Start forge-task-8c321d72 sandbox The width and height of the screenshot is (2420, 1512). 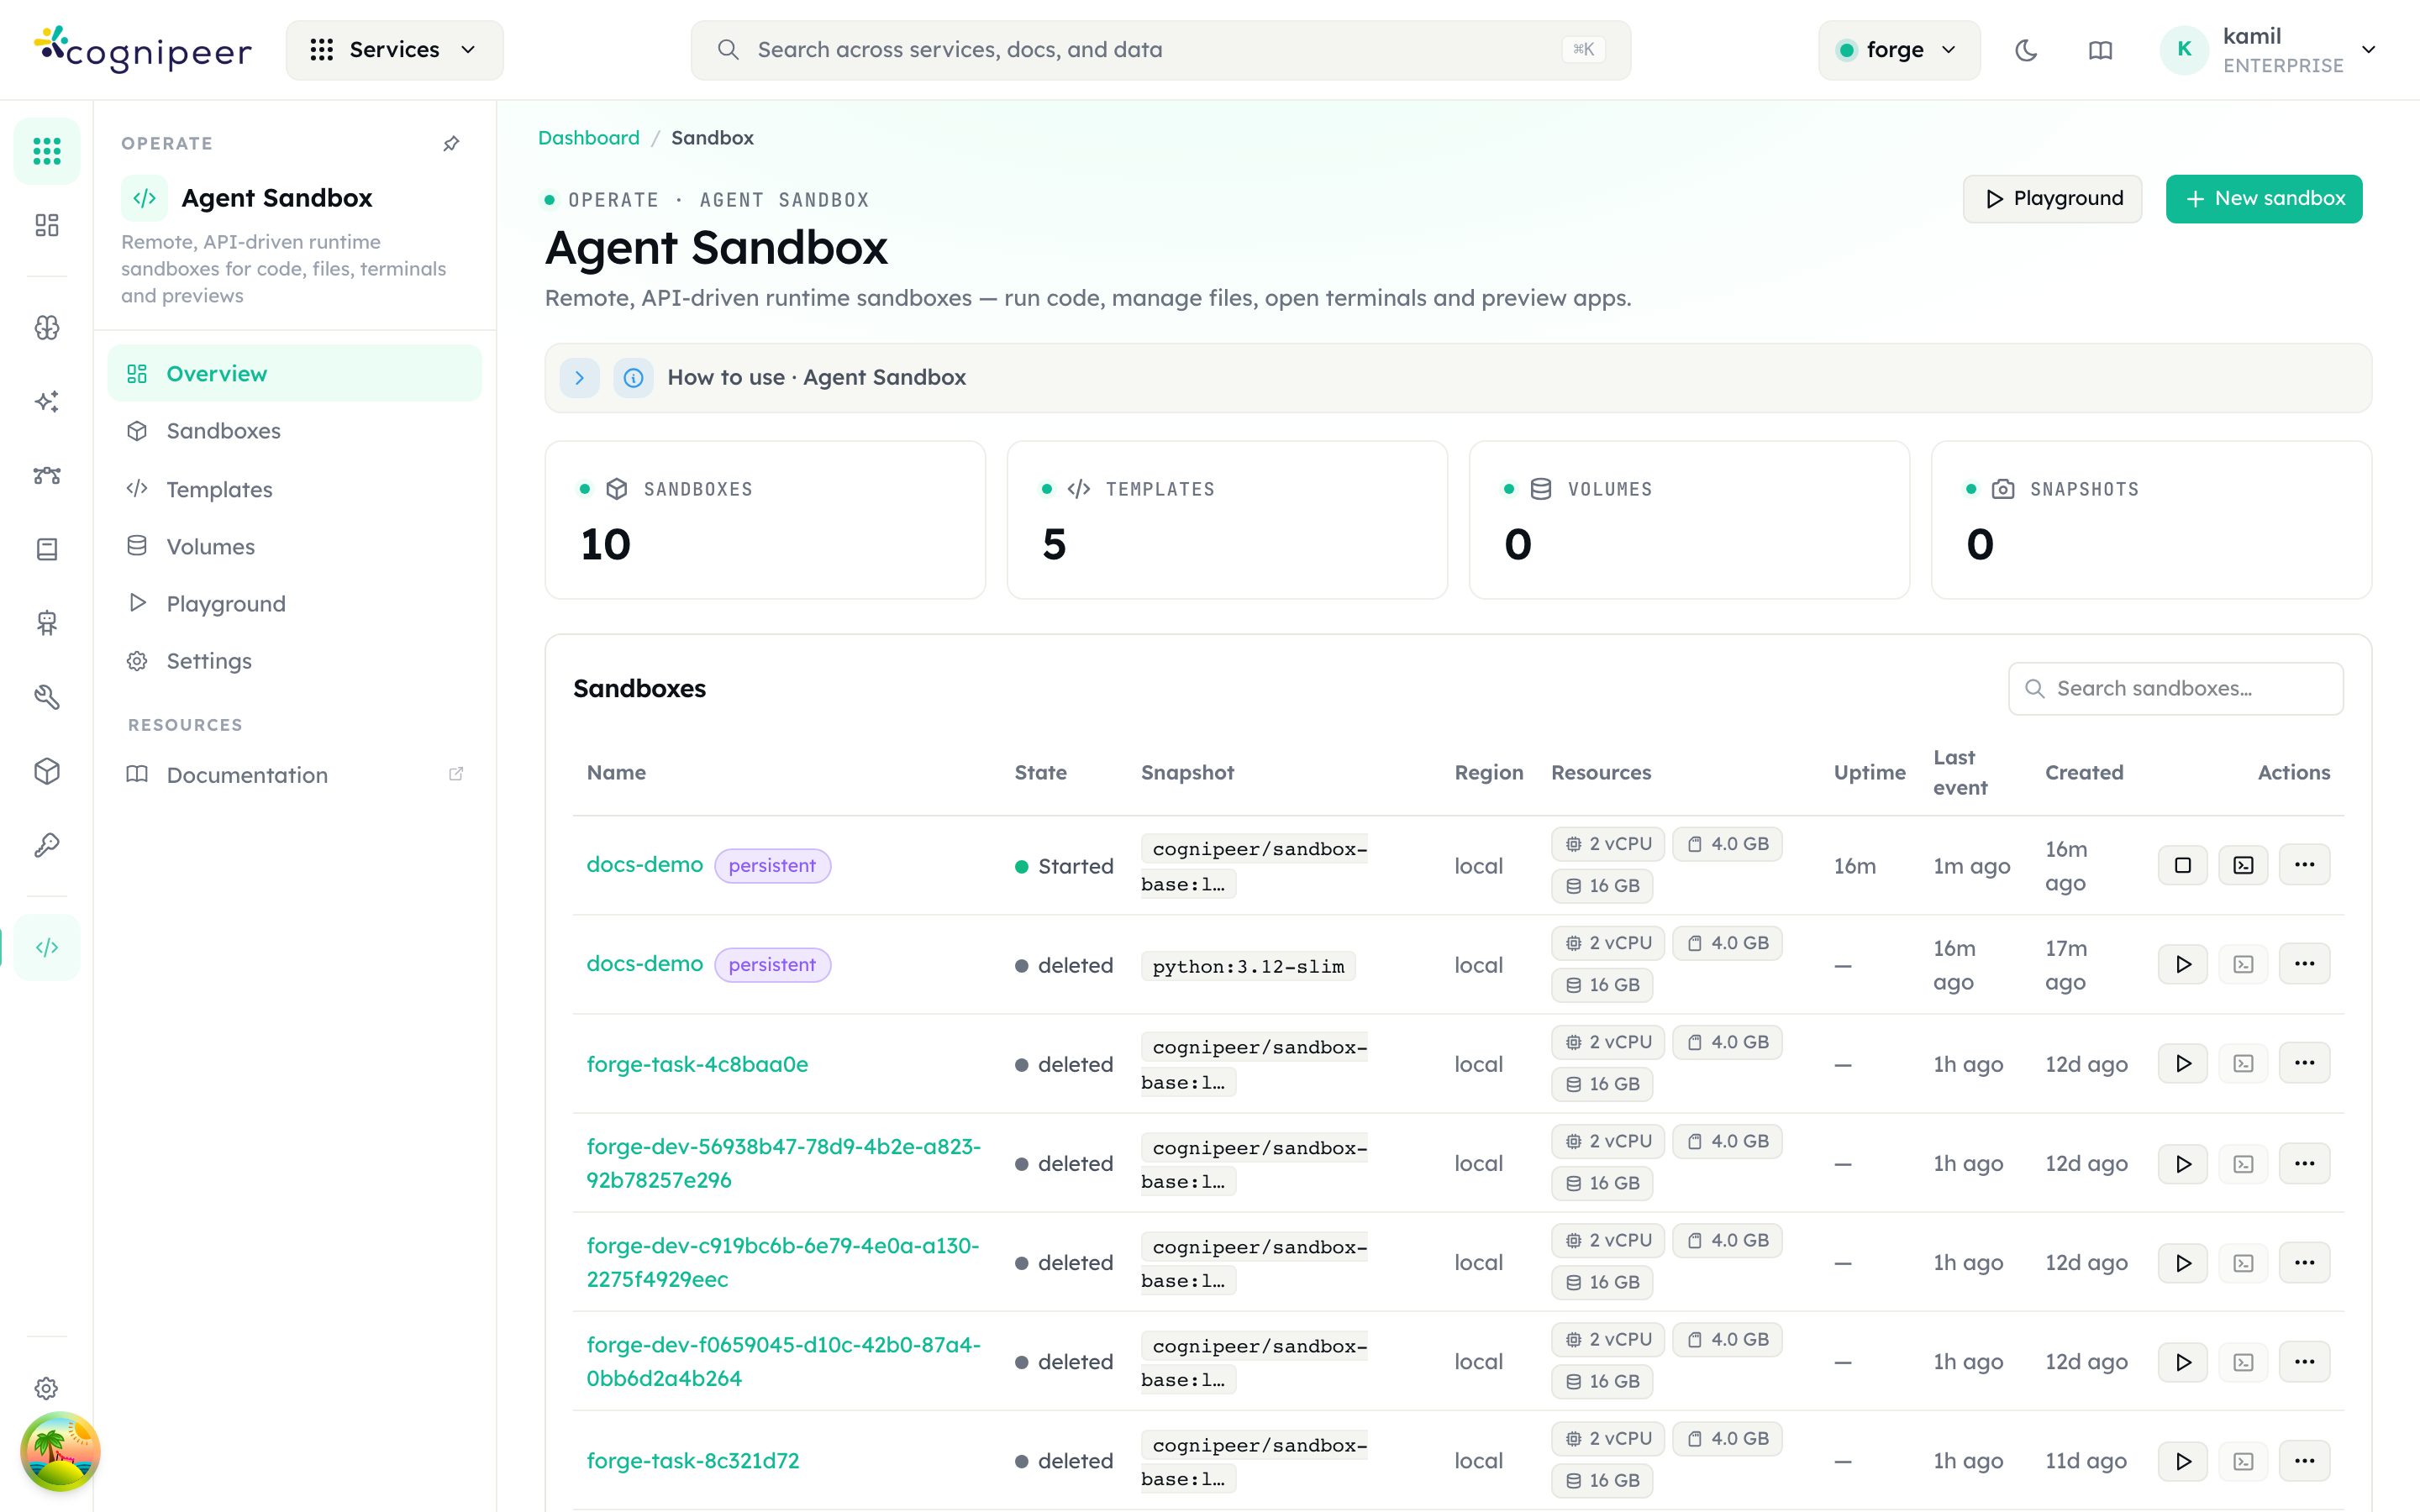click(x=2183, y=1460)
